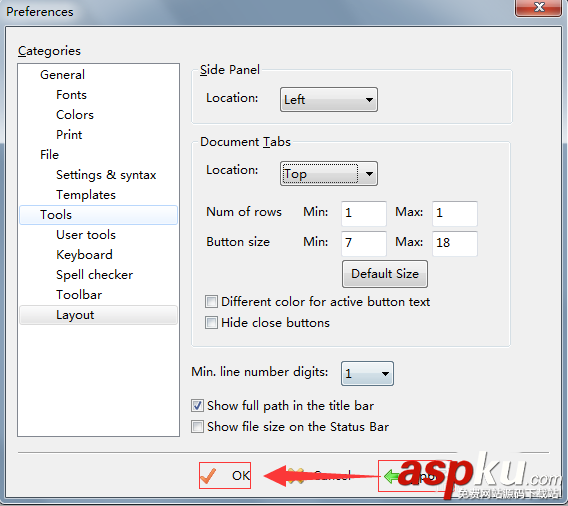Select Print in categories list

tap(69, 134)
